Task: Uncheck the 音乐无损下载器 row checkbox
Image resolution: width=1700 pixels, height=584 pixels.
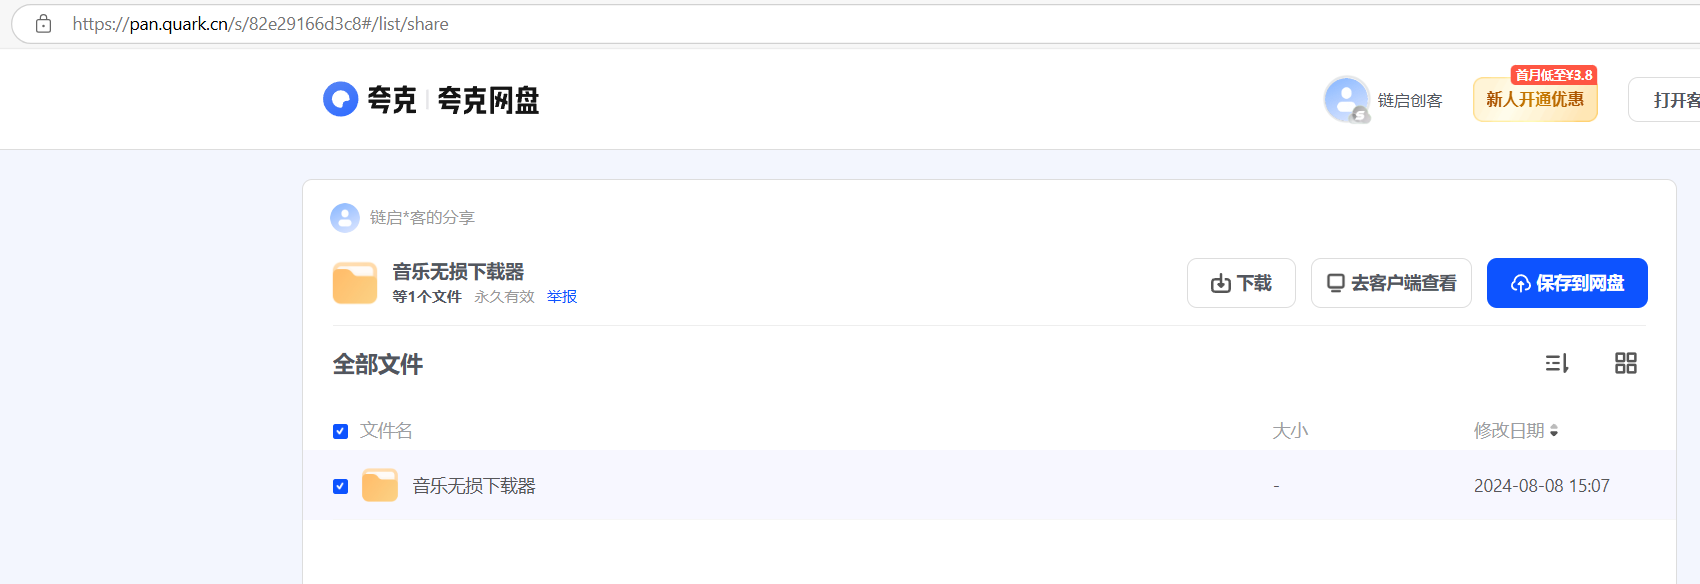Action: coord(340,486)
